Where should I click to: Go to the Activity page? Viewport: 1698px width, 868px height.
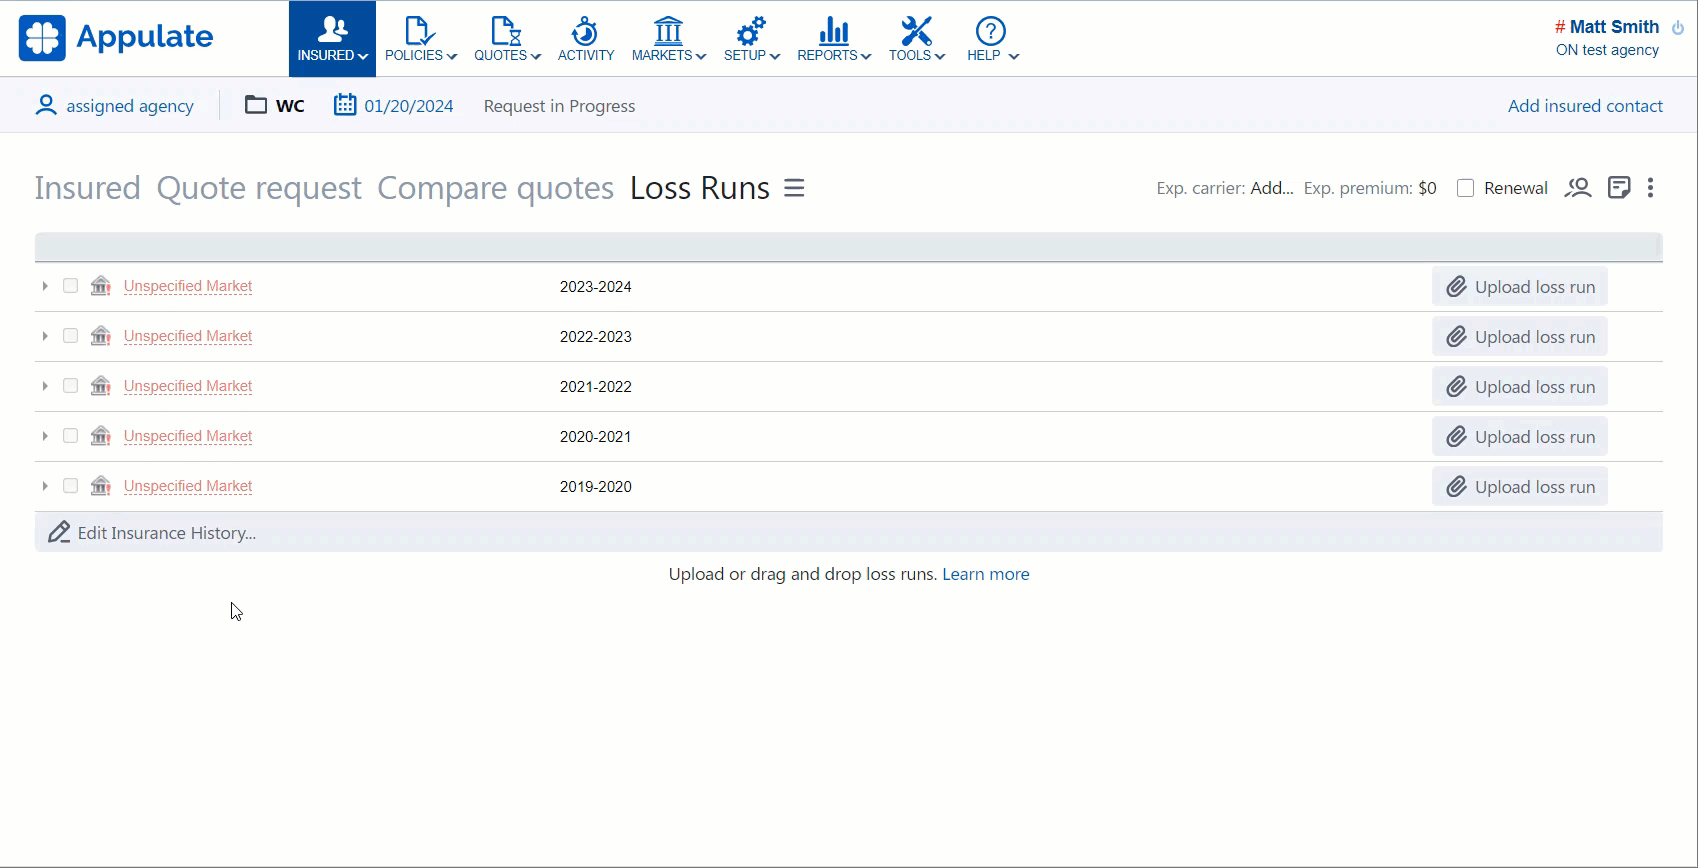click(586, 39)
